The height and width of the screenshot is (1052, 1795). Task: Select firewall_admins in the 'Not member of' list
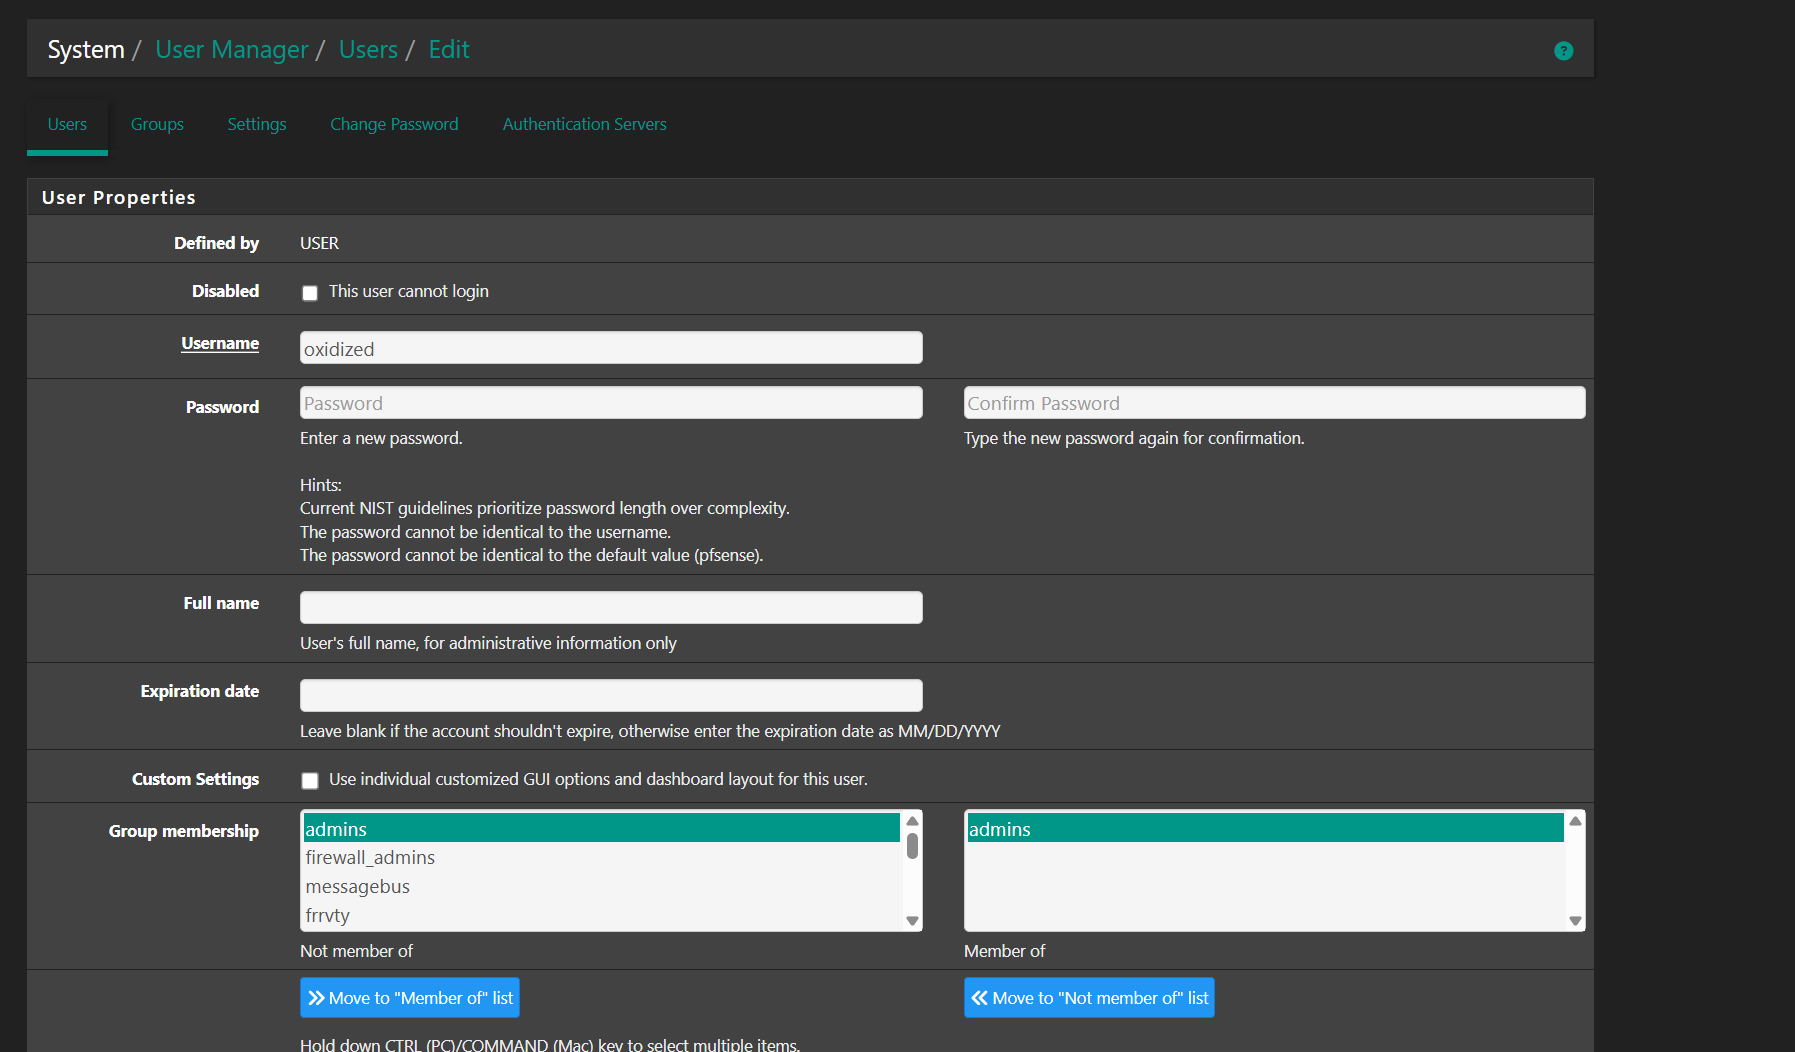(370, 858)
